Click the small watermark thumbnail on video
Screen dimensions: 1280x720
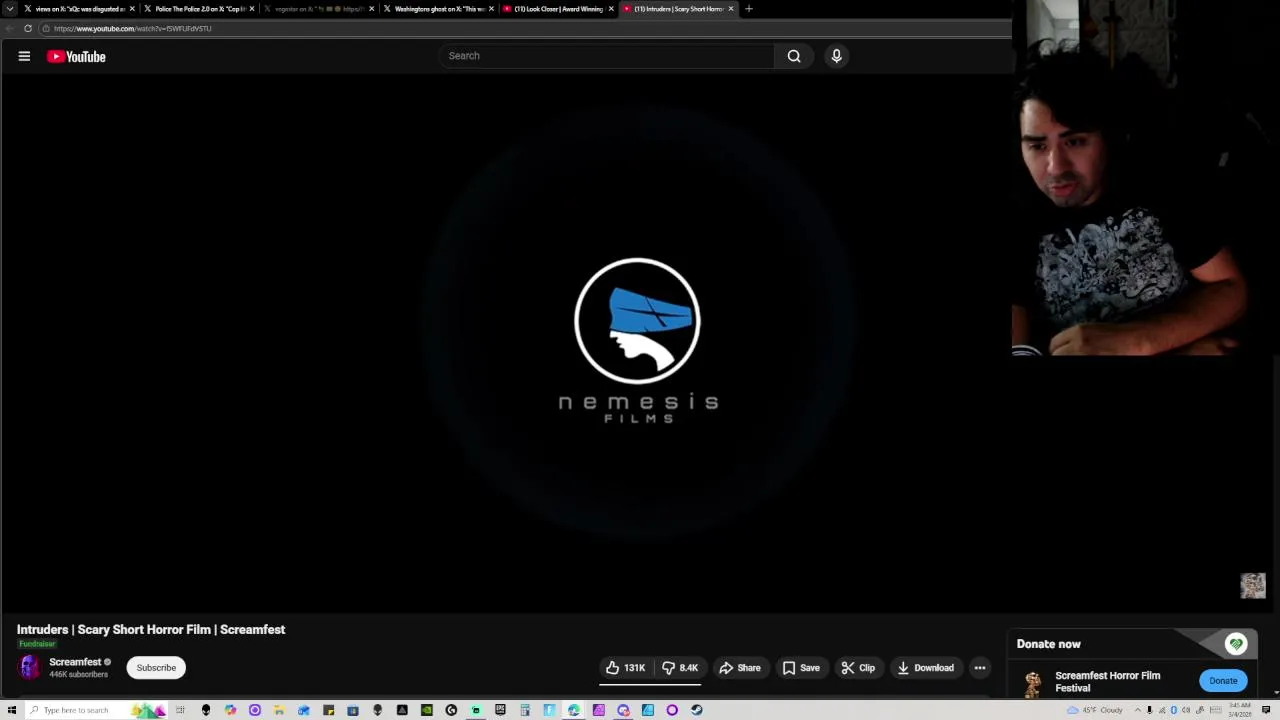pos(1253,585)
